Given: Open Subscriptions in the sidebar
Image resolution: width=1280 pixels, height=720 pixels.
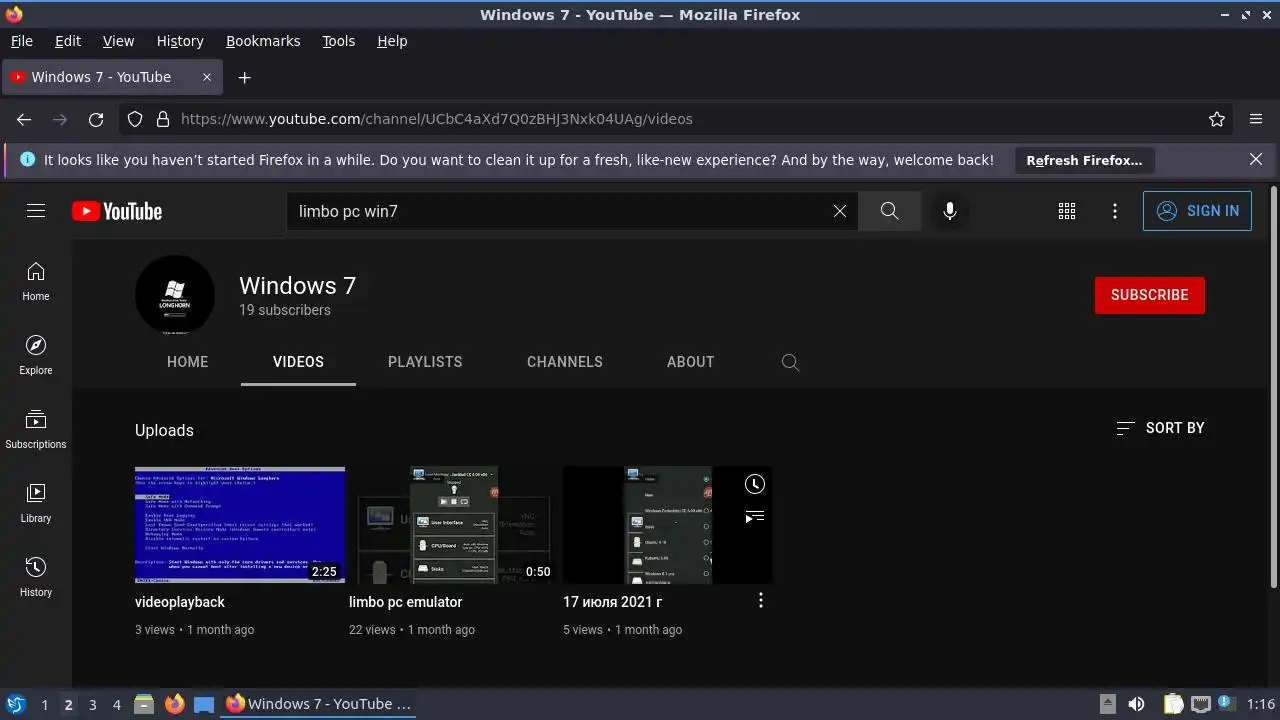Looking at the screenshot, I should [36, 430].
